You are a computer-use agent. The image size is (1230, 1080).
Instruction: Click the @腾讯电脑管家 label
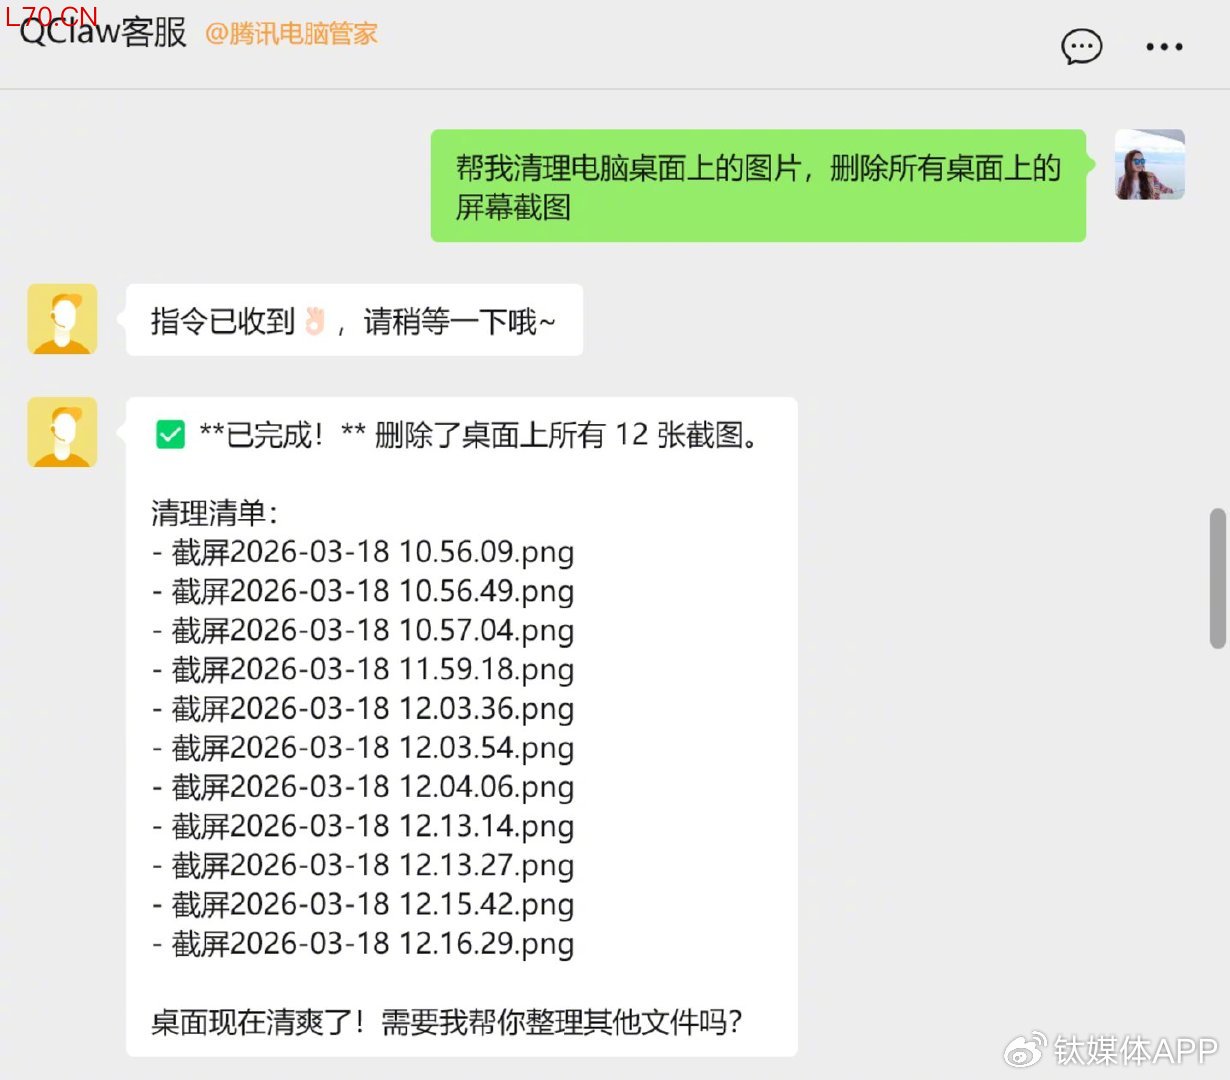coord(291,34)
